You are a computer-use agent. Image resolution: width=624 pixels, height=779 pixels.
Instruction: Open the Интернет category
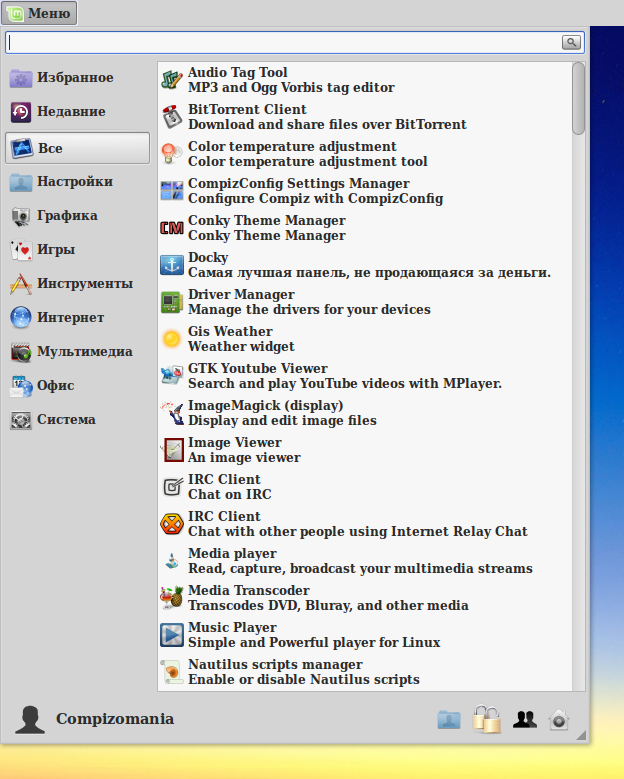(x=77, y=317)
